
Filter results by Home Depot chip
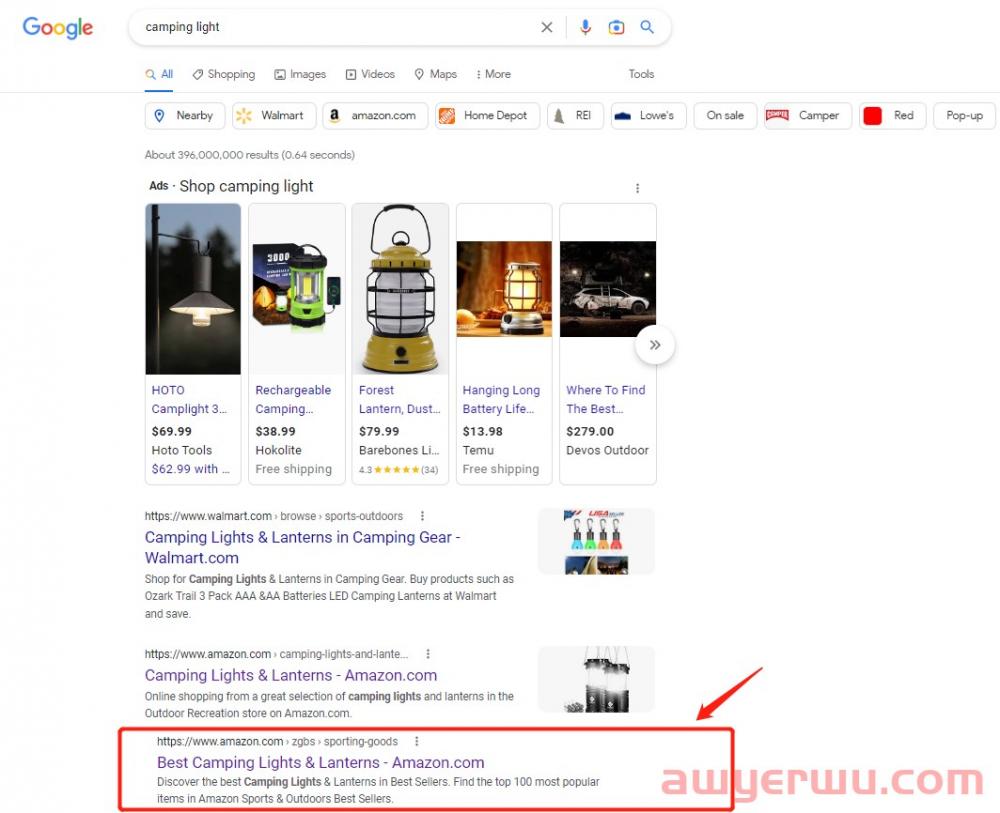point(487,116)
